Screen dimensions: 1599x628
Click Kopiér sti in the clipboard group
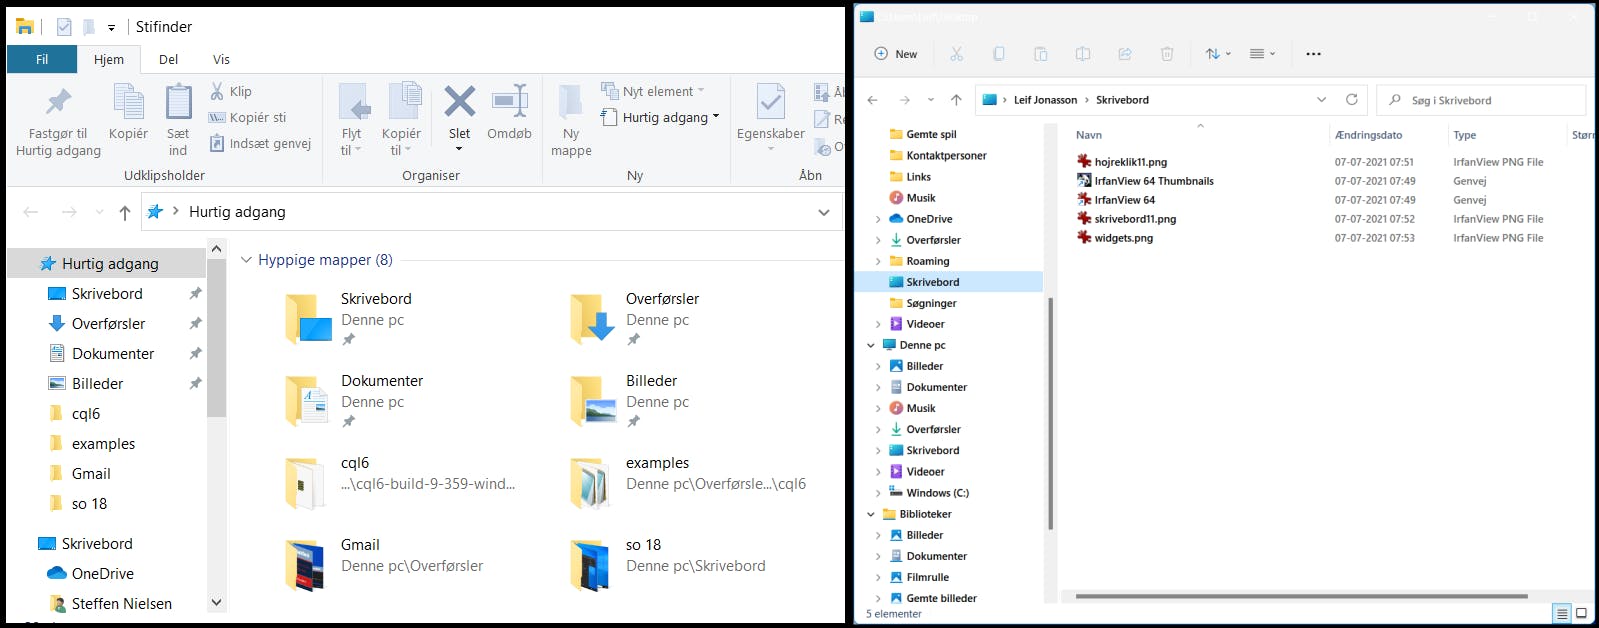click(x=247, y=117)
